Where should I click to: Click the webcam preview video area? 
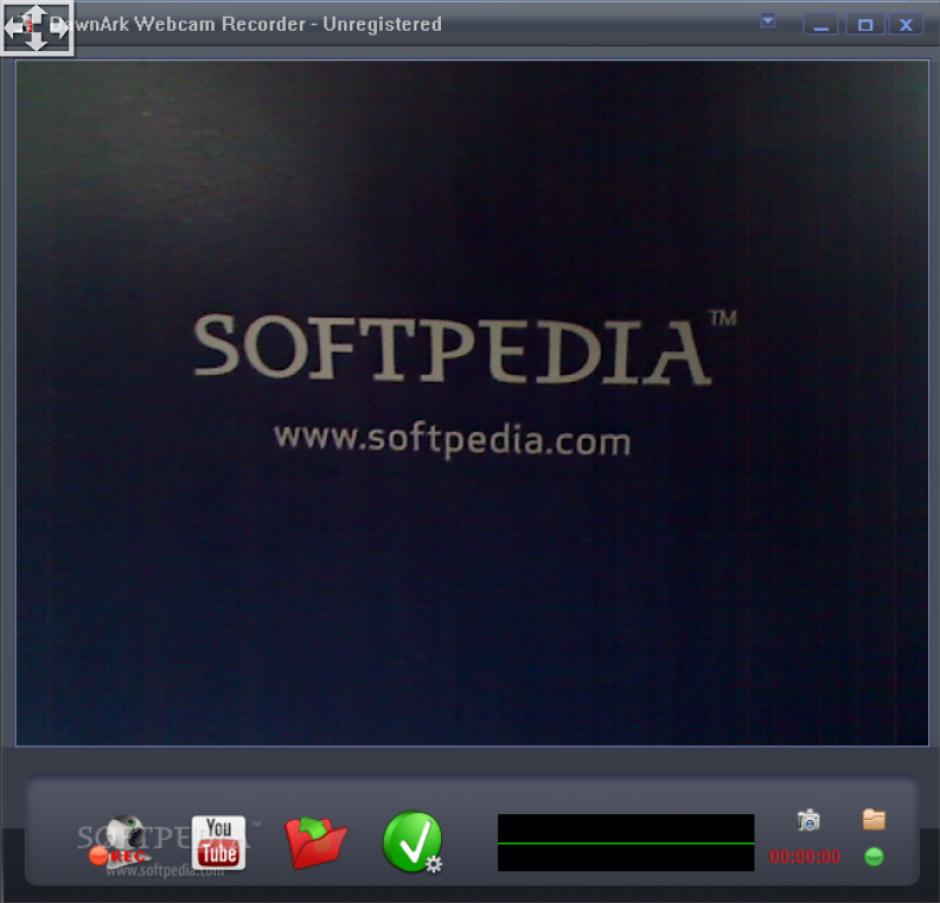click(472, 403)
